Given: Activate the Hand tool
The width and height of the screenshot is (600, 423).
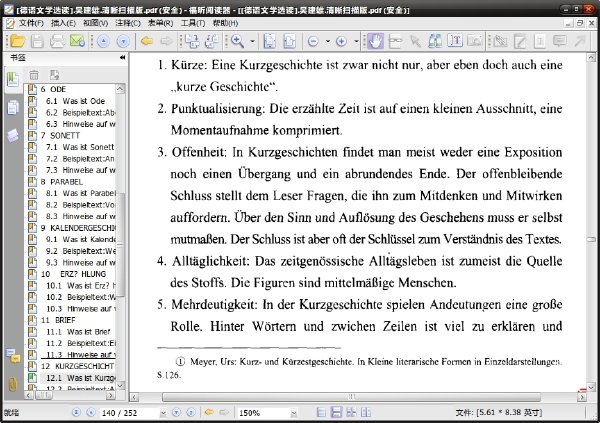Looking at the screenshot, I should (375, 41).
